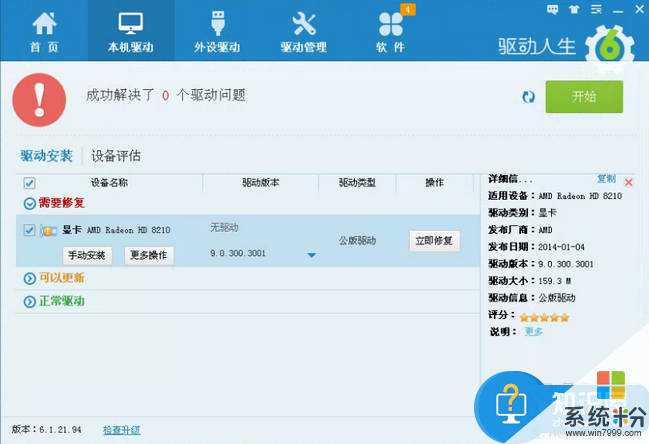Viewport: 649px width, 444px height.
Task: Click the 版本 6.1.21.94 label
Action: [46, 430]
